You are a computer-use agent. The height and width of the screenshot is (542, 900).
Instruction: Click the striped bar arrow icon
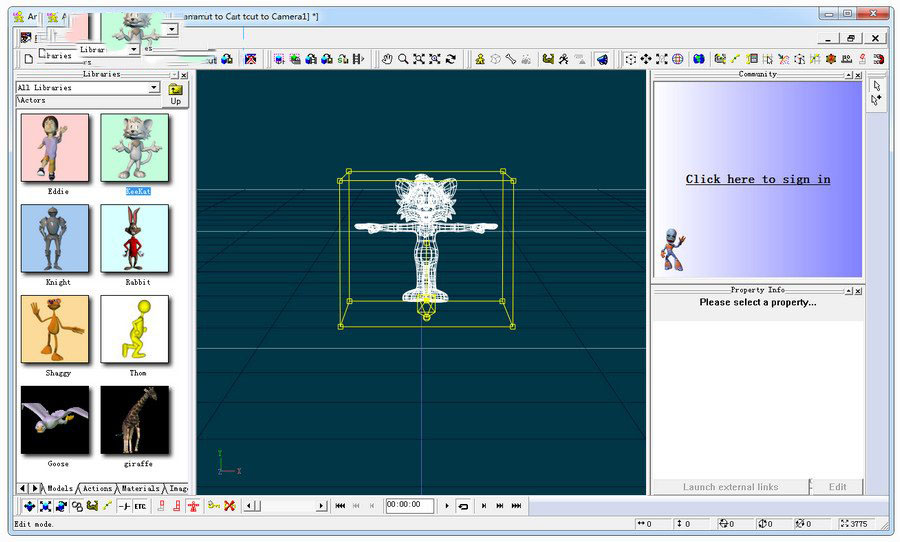359,59
